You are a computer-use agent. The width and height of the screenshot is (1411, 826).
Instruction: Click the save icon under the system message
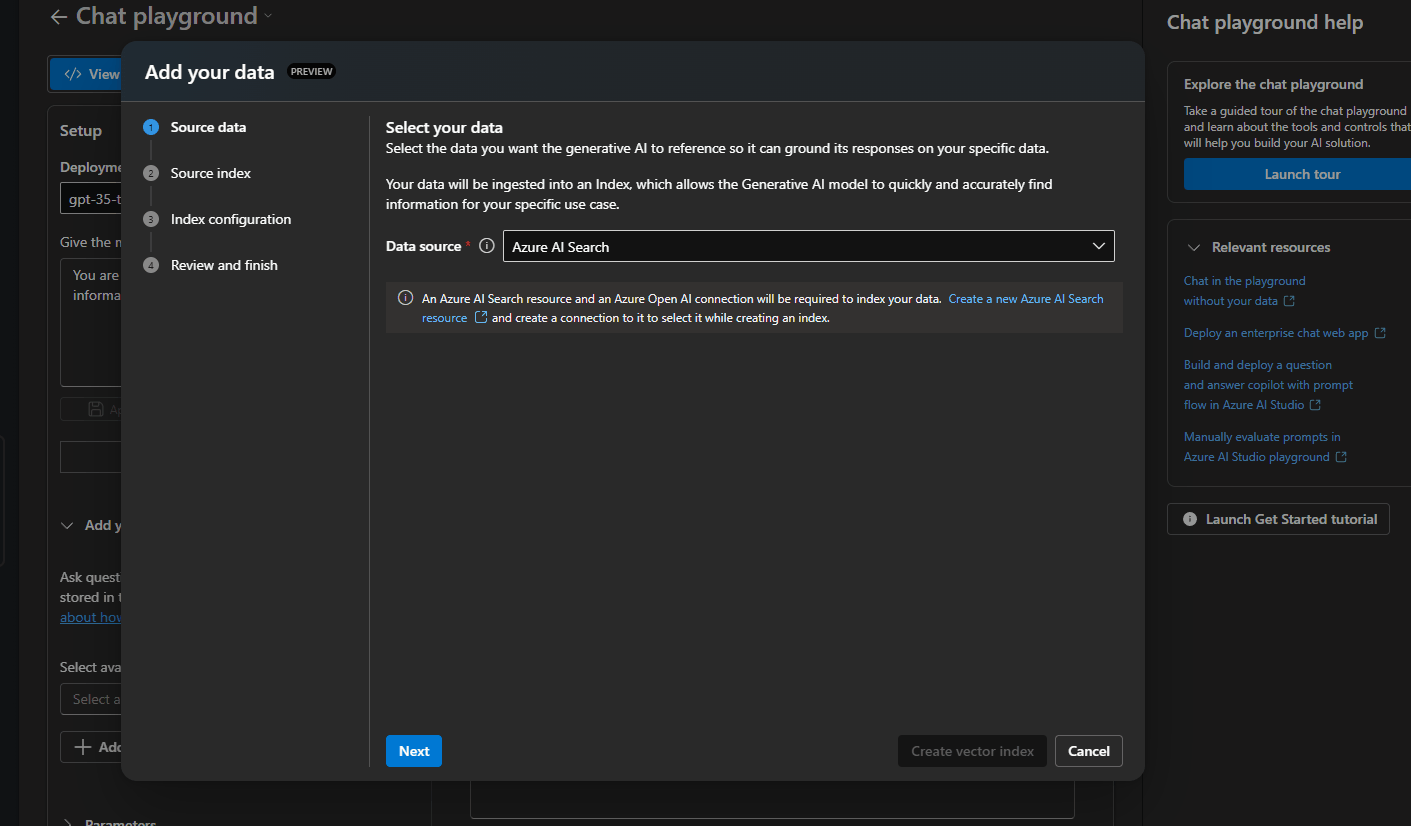[96, 409]
